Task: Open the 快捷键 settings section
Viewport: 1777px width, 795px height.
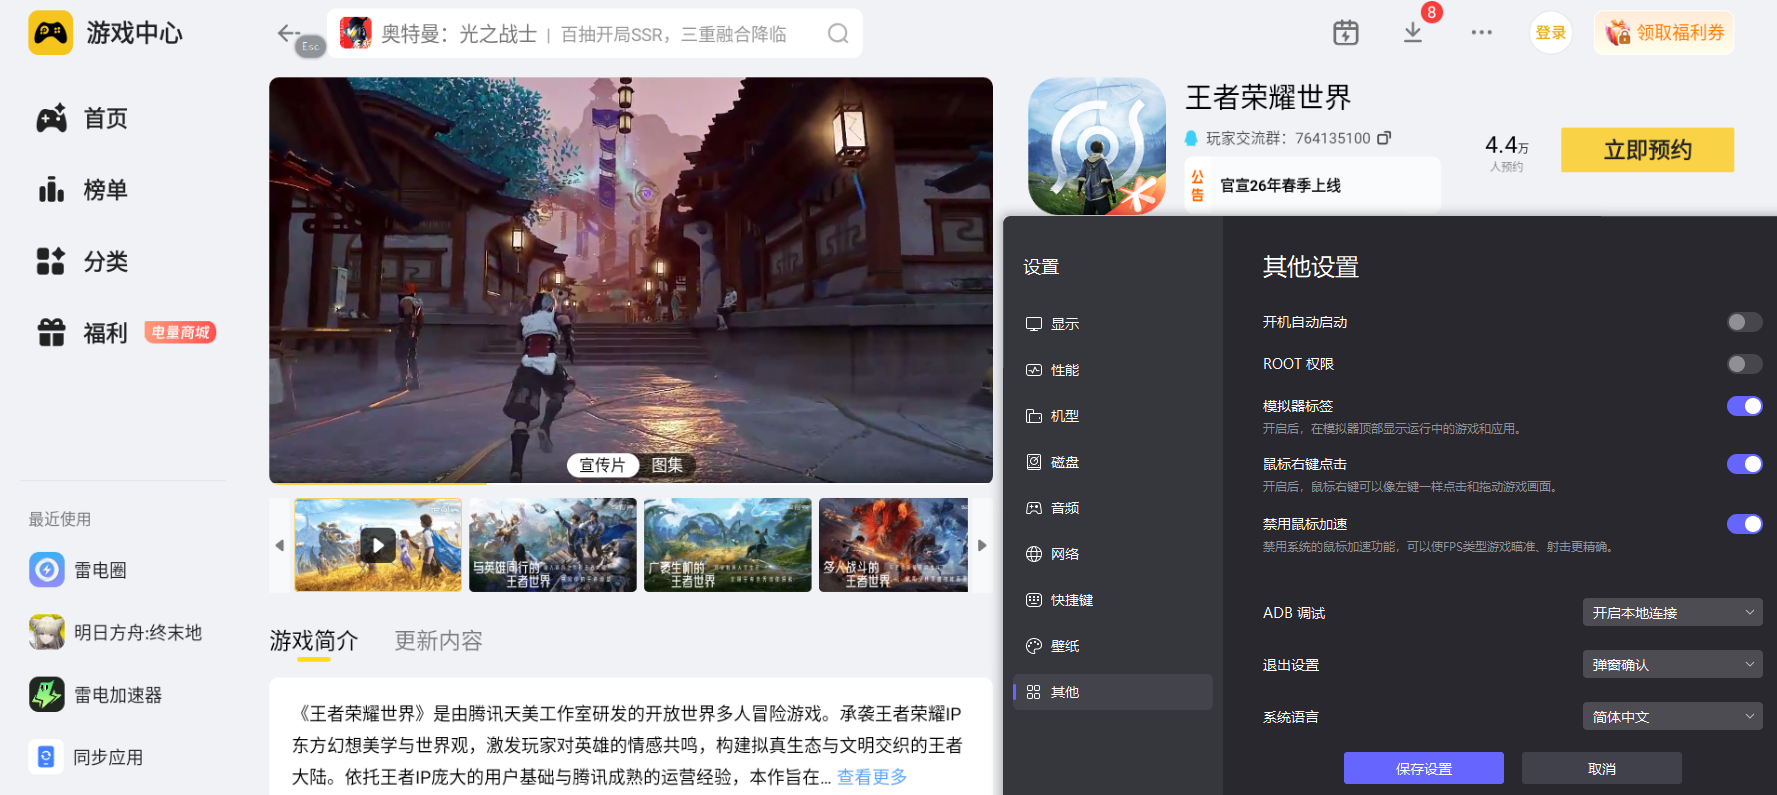Action: 1112,600
